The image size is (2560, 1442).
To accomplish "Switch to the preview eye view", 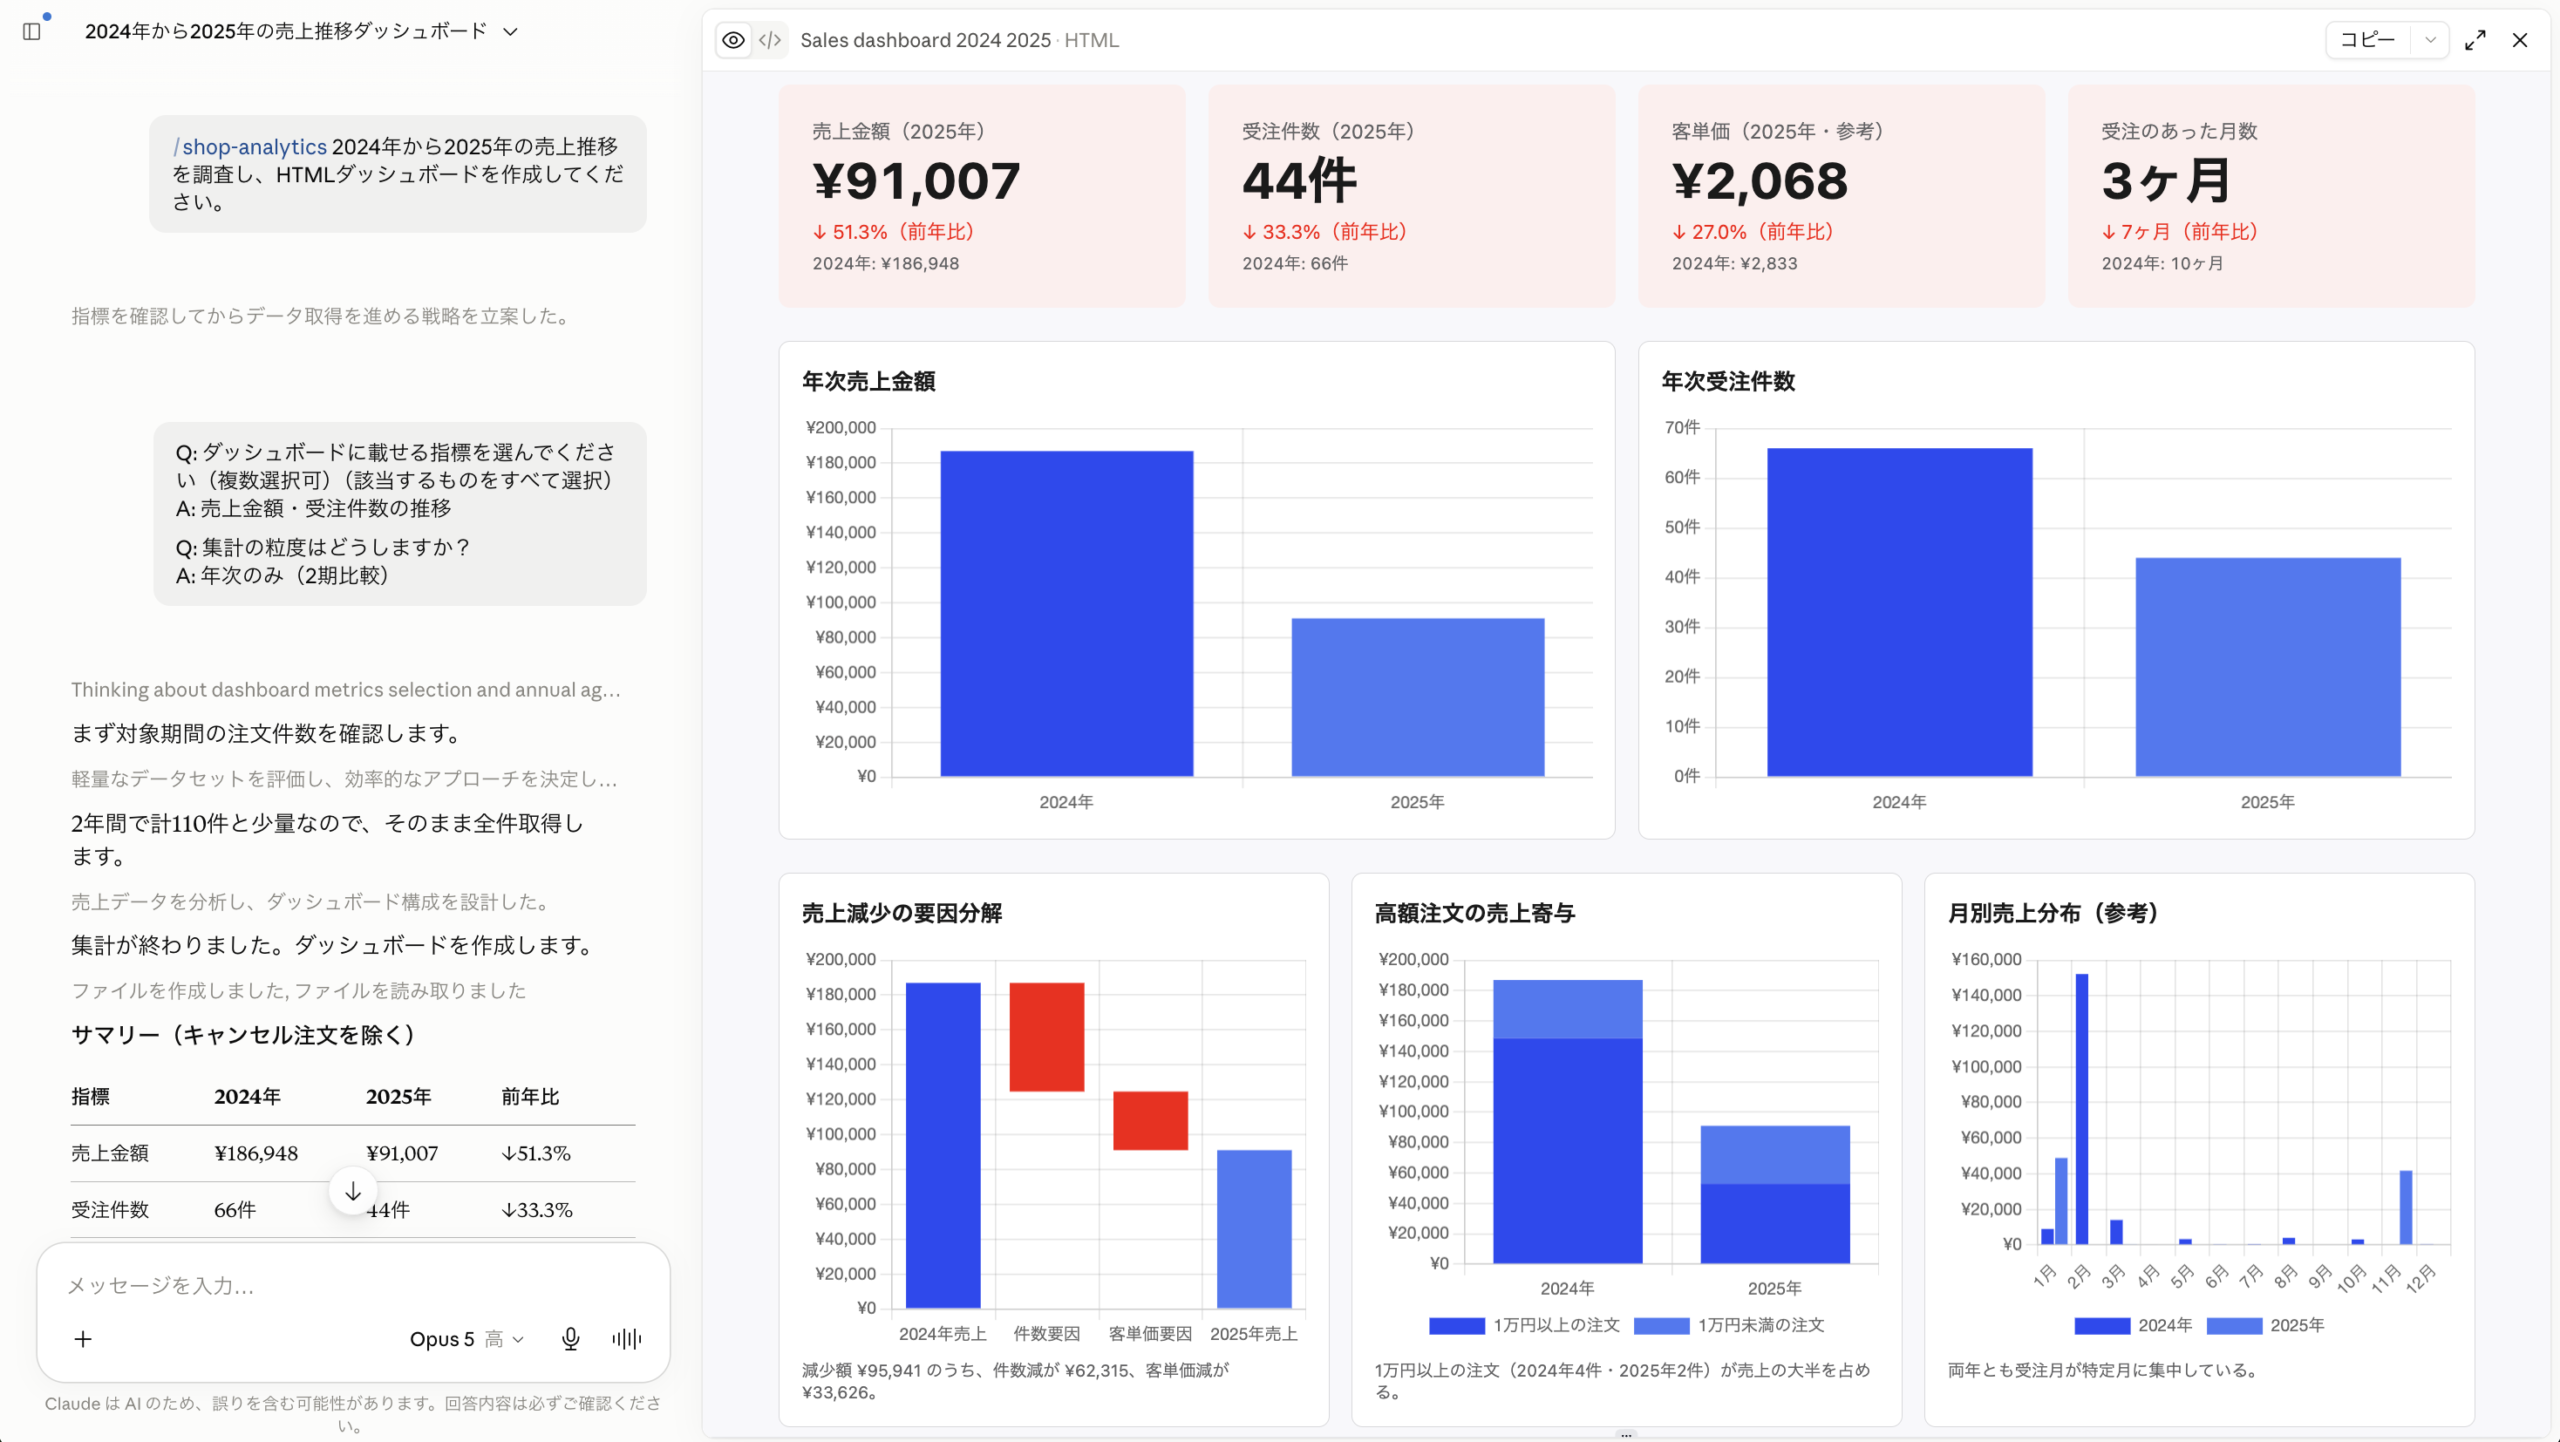I will (734, 40).
